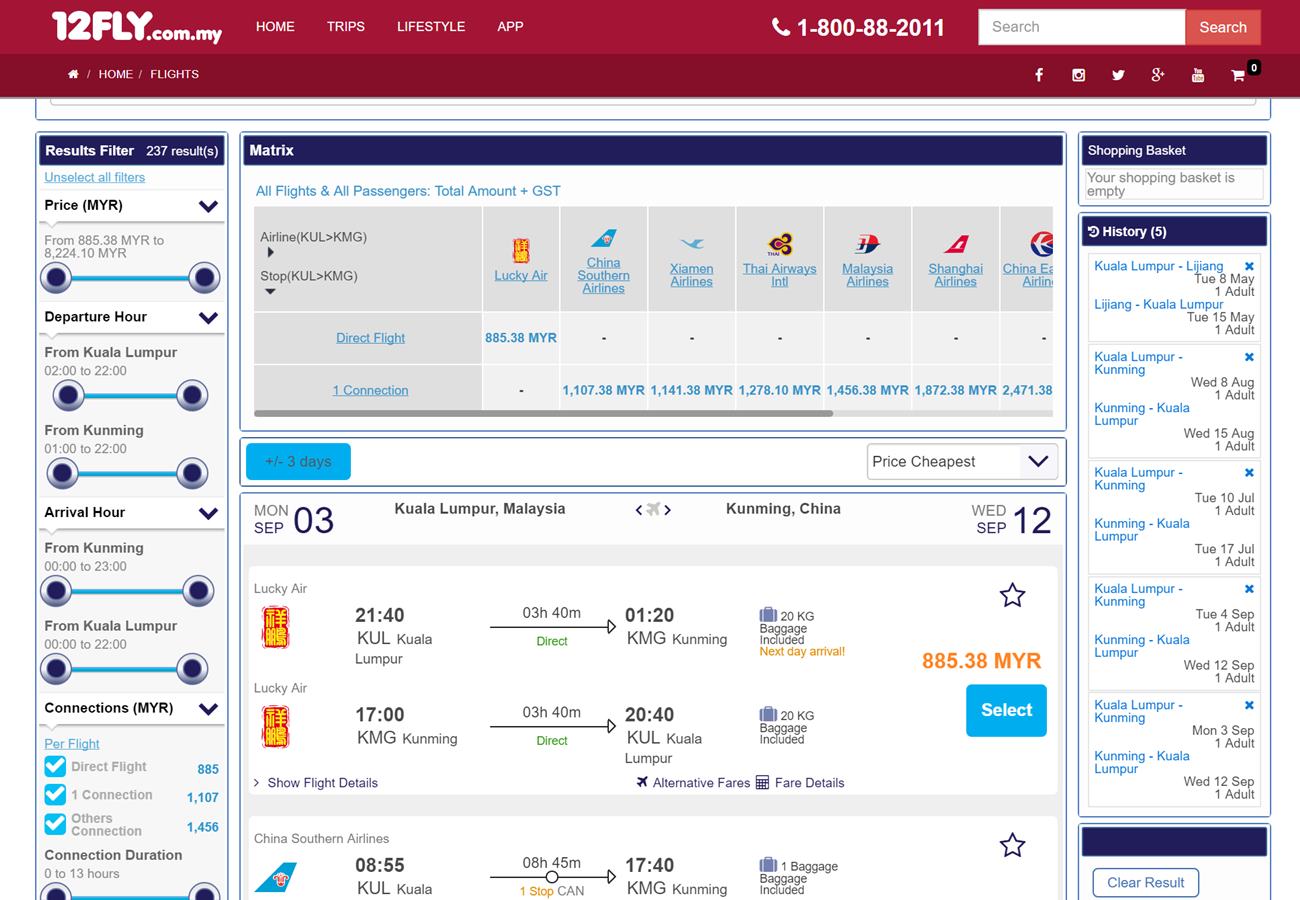Viewport: 1300px width, 900px height.
Task: Open the Price Cheapest sort dropdown
Action: coord(962,461)
